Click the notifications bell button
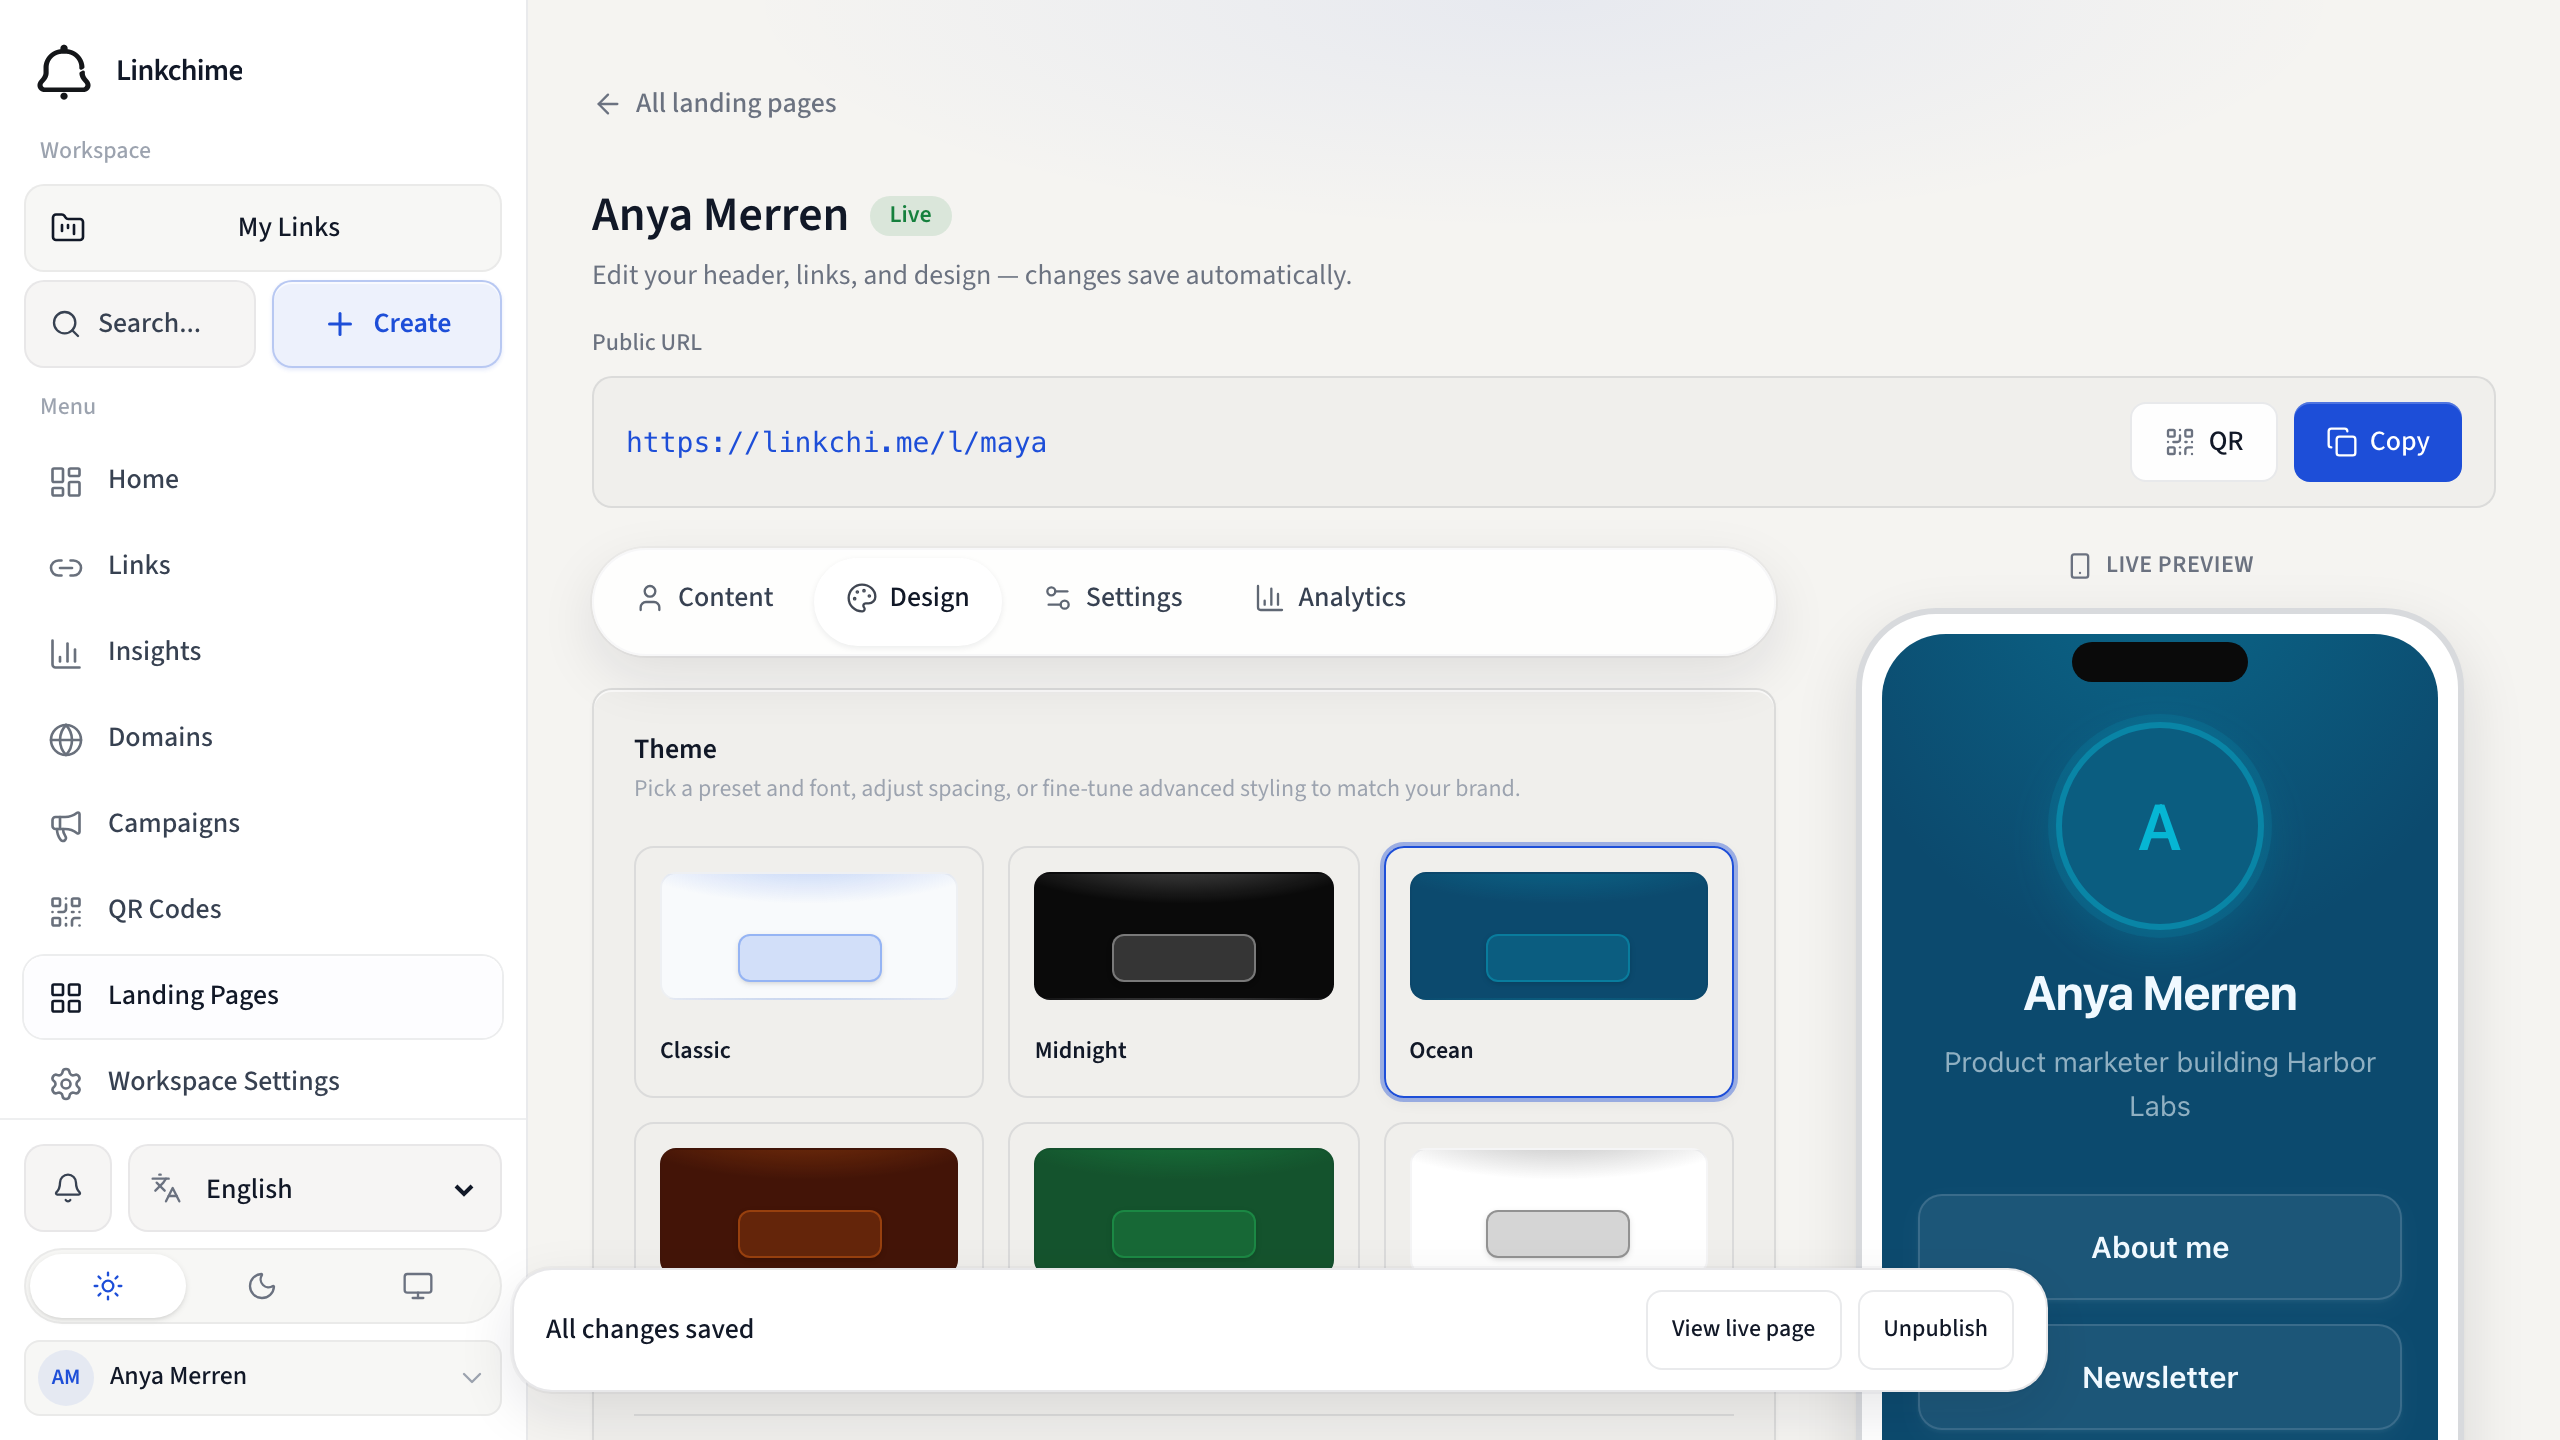2560x1440 pixels. coord(68,1188)
